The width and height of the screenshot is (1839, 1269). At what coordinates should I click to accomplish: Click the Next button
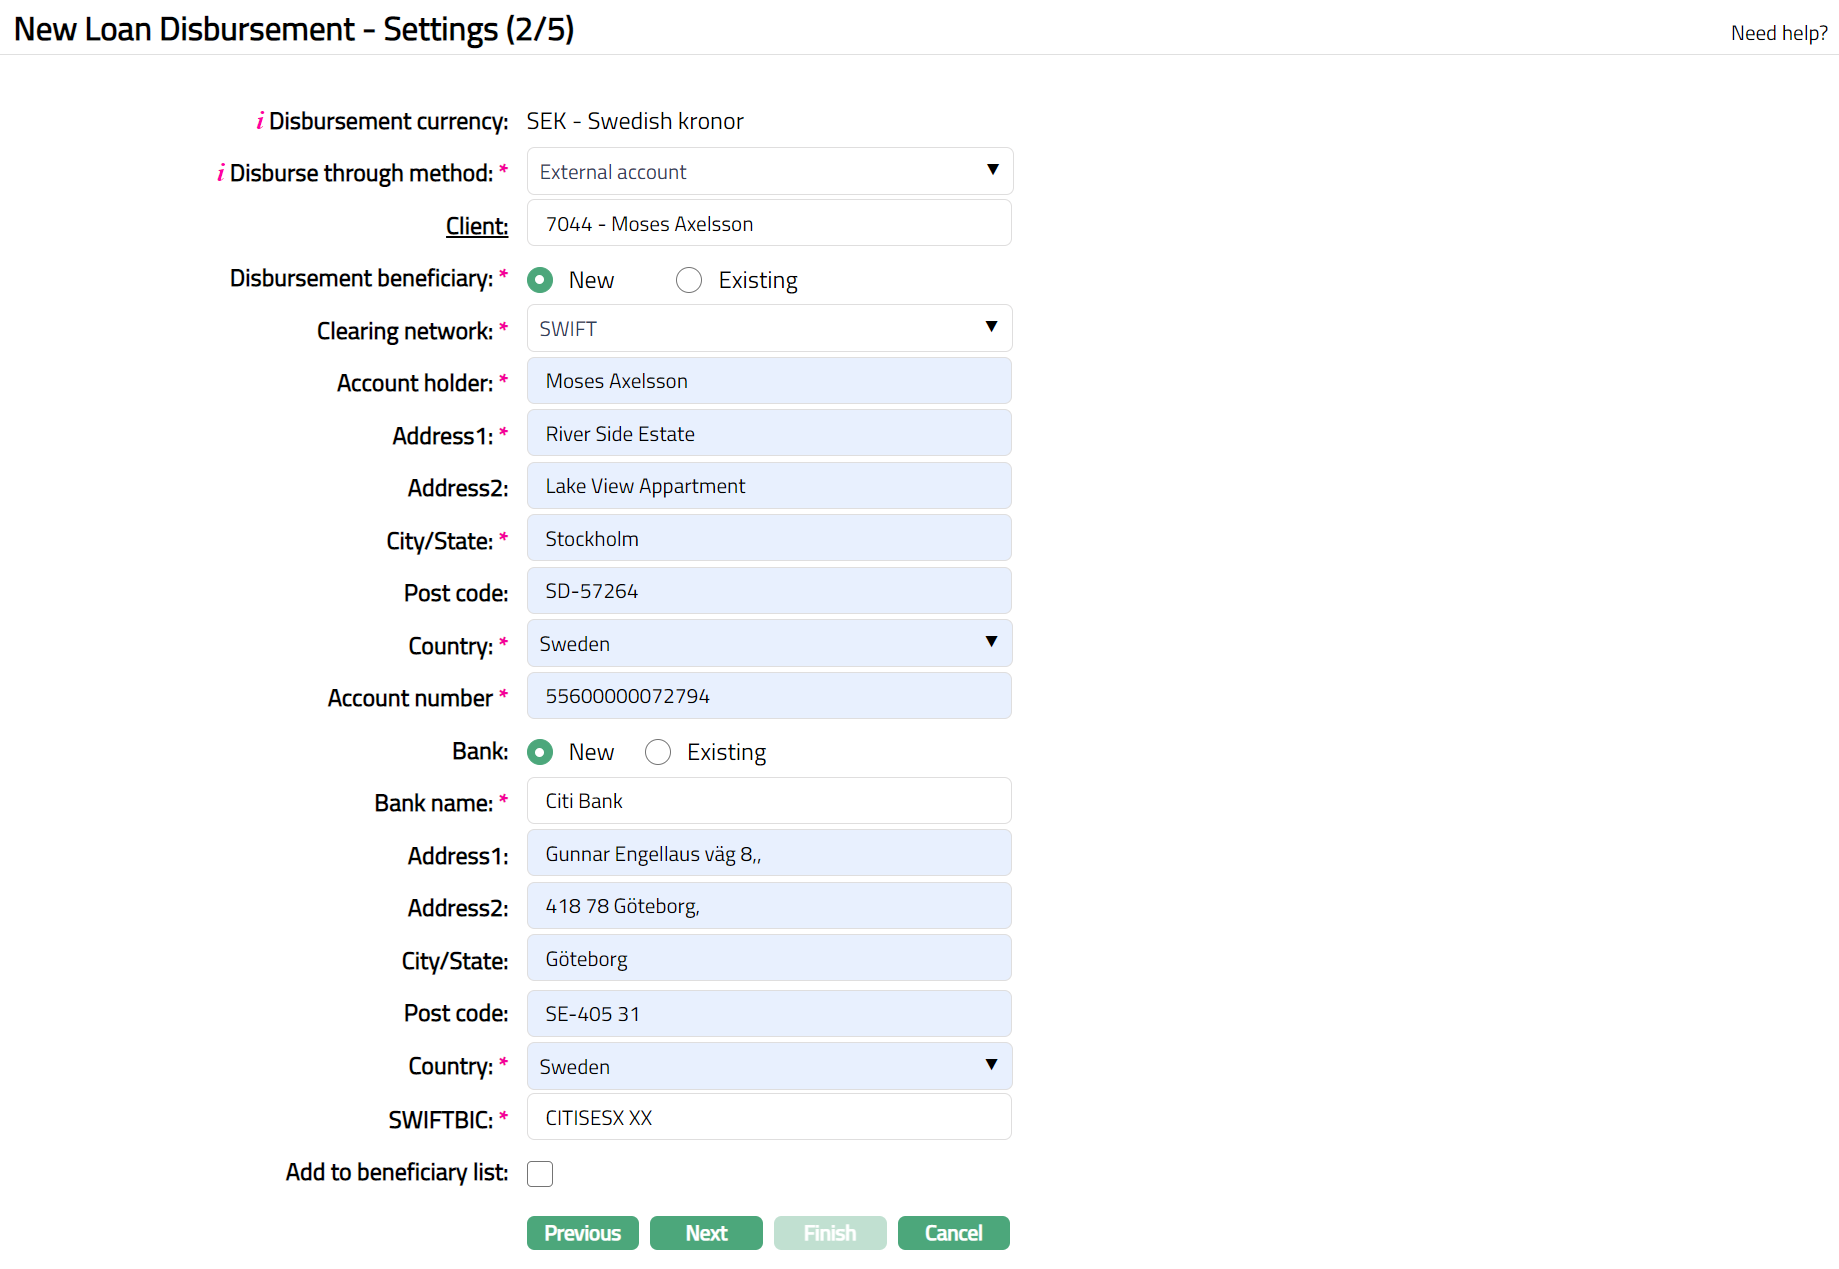[706, 1233]
